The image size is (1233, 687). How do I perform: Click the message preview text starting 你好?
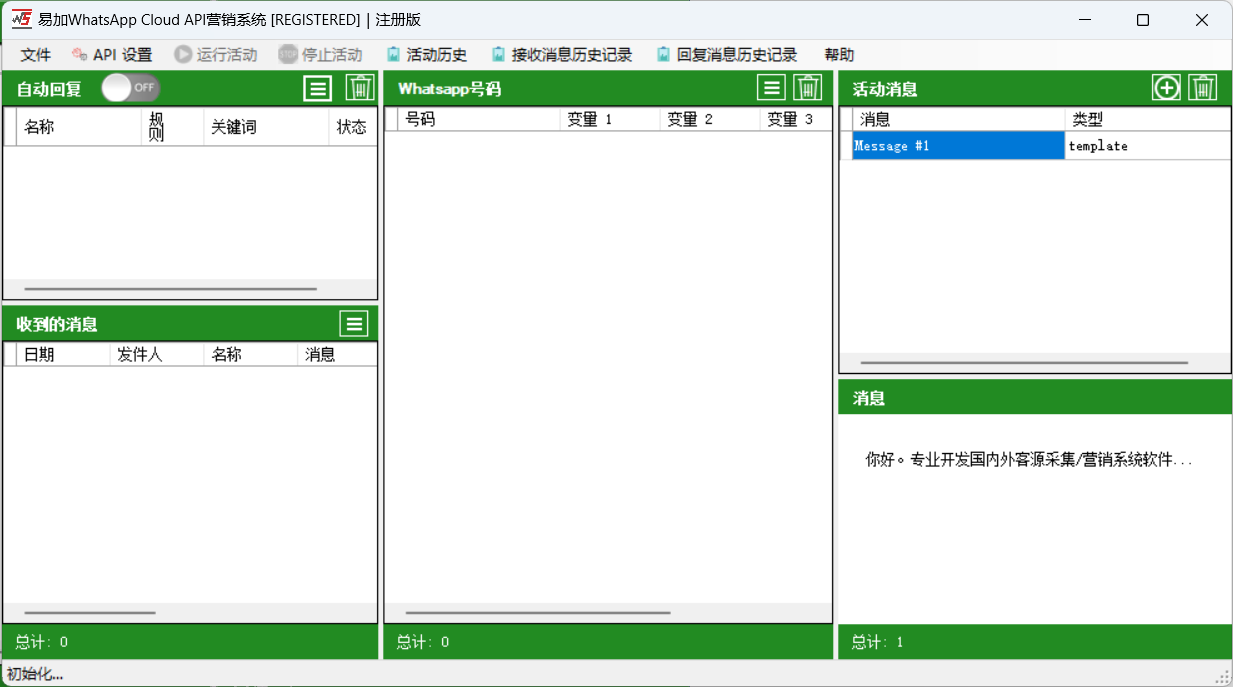(1029, 460)
